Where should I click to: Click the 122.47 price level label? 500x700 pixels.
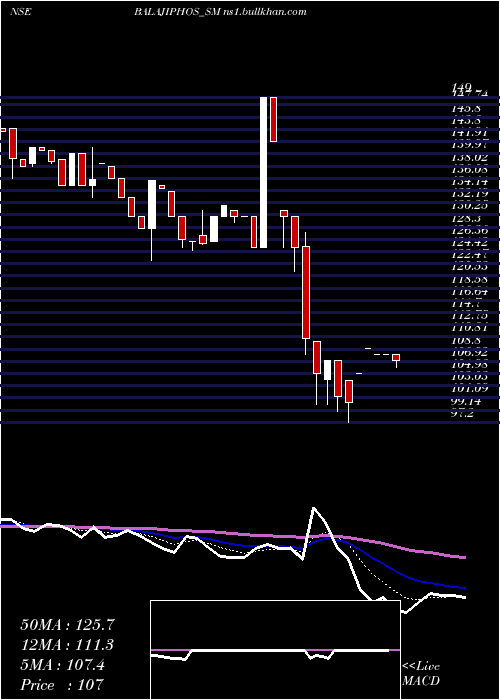pyautogui.click(x=470, y=255)
